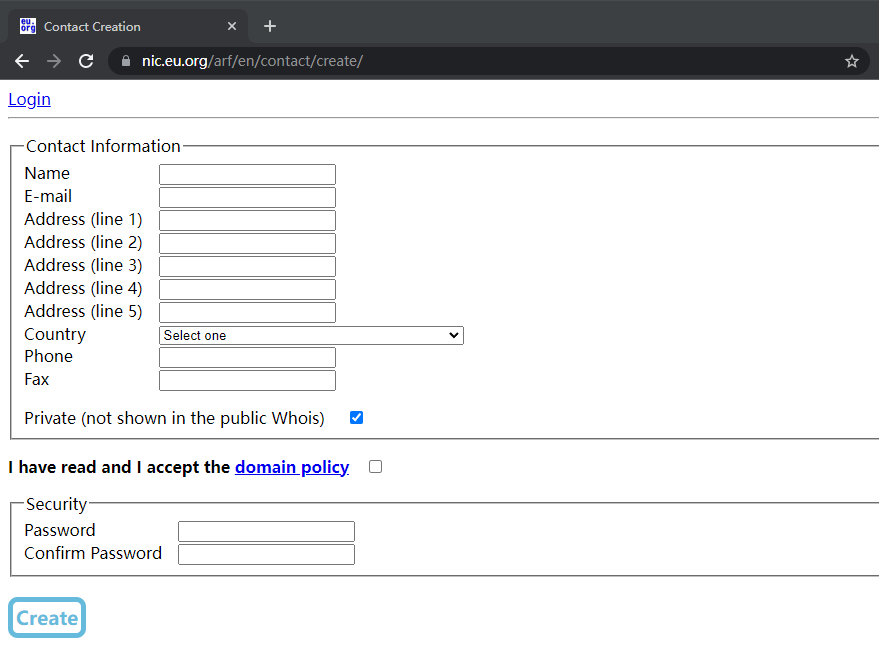Bookmark this page with star icon

click(x=852, y=61)
